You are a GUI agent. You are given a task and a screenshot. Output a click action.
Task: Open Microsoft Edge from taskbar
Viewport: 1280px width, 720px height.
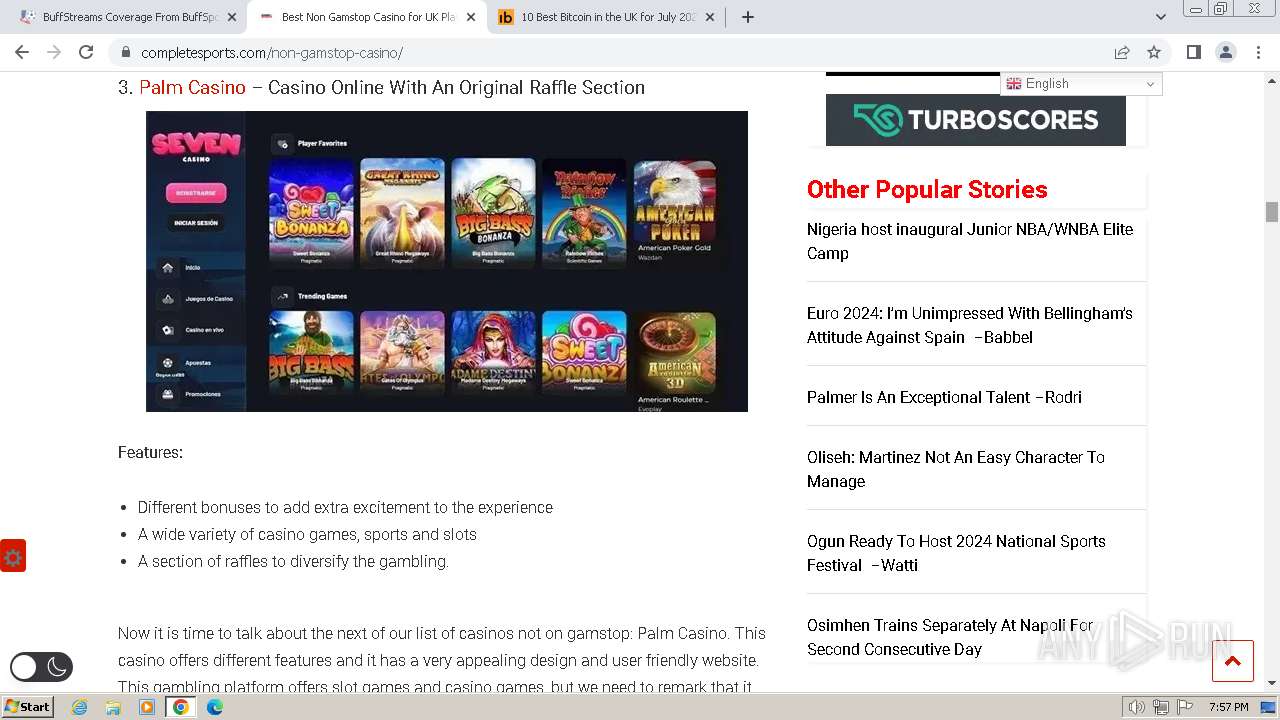pos(215,707)
